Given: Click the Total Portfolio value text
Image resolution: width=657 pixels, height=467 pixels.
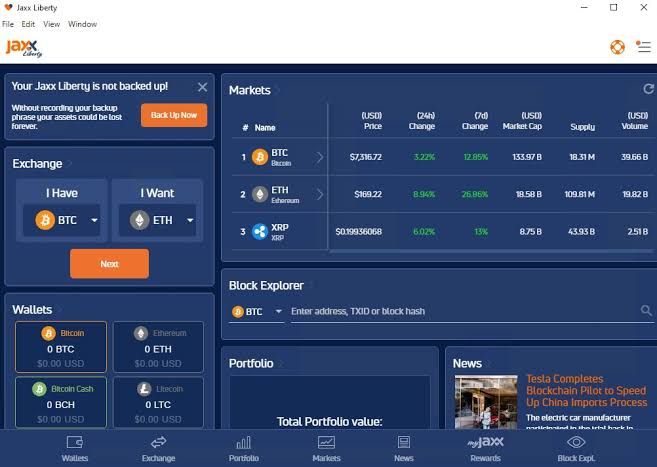Looking at the screenshot, I should pos(329,422).
